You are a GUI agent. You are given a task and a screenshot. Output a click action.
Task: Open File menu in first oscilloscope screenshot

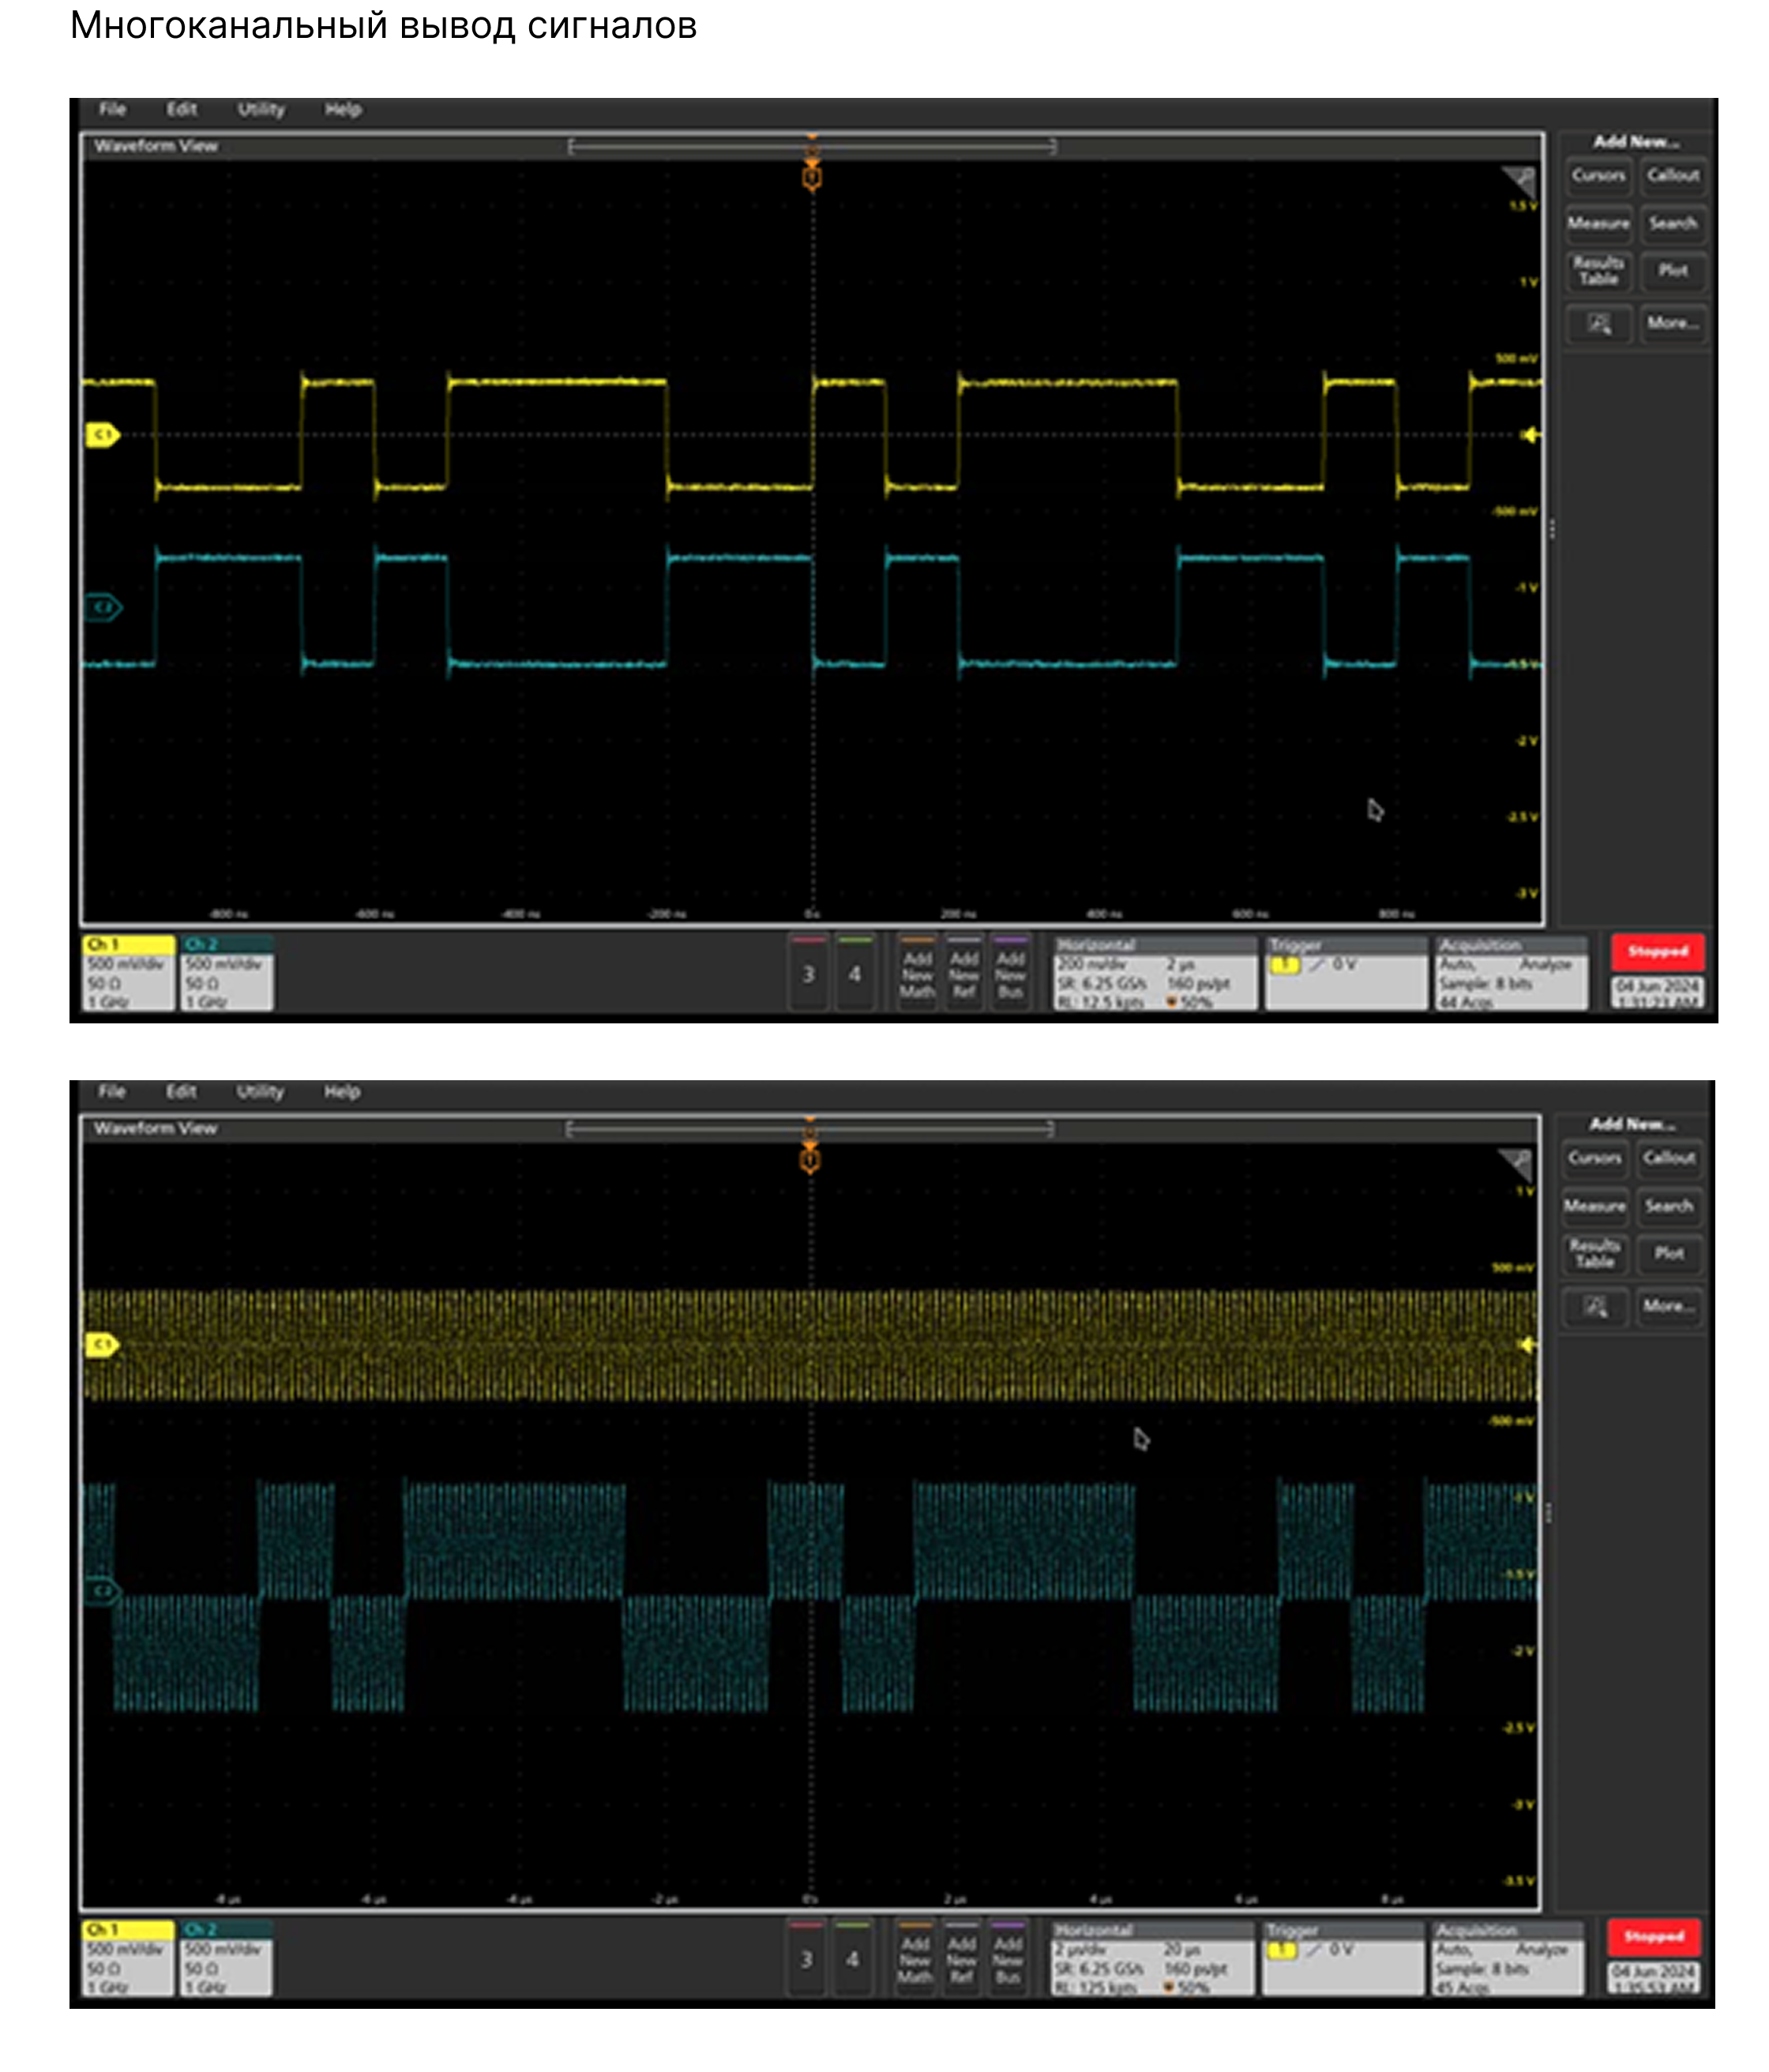[112, 109]
